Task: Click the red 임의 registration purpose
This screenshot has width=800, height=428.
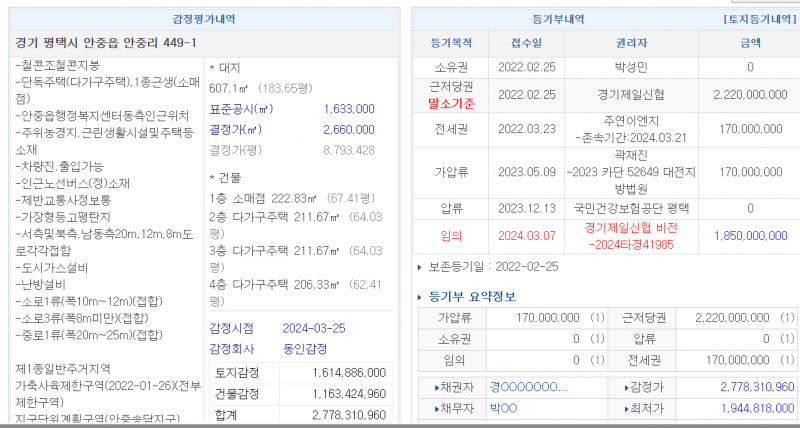Action: pyautogui.click(x=451, y=236)
